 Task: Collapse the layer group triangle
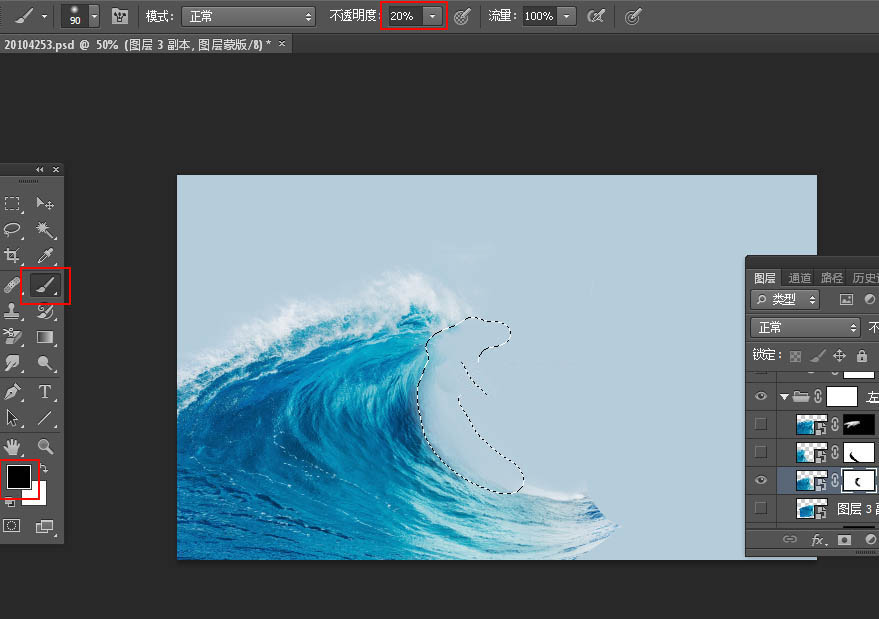point(784,397)
